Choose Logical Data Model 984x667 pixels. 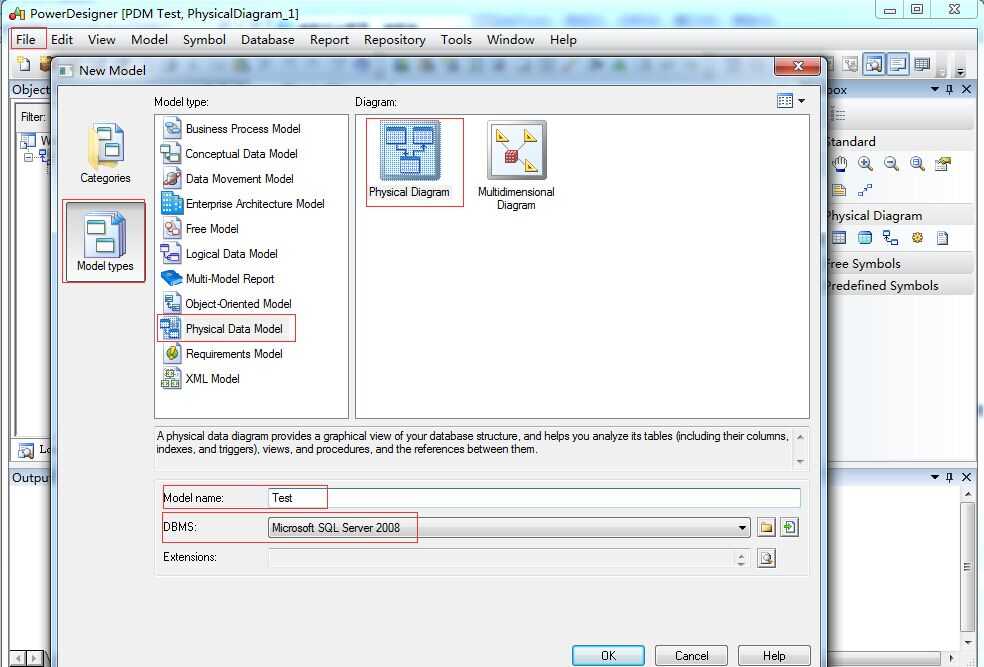[x=220, y=254]
